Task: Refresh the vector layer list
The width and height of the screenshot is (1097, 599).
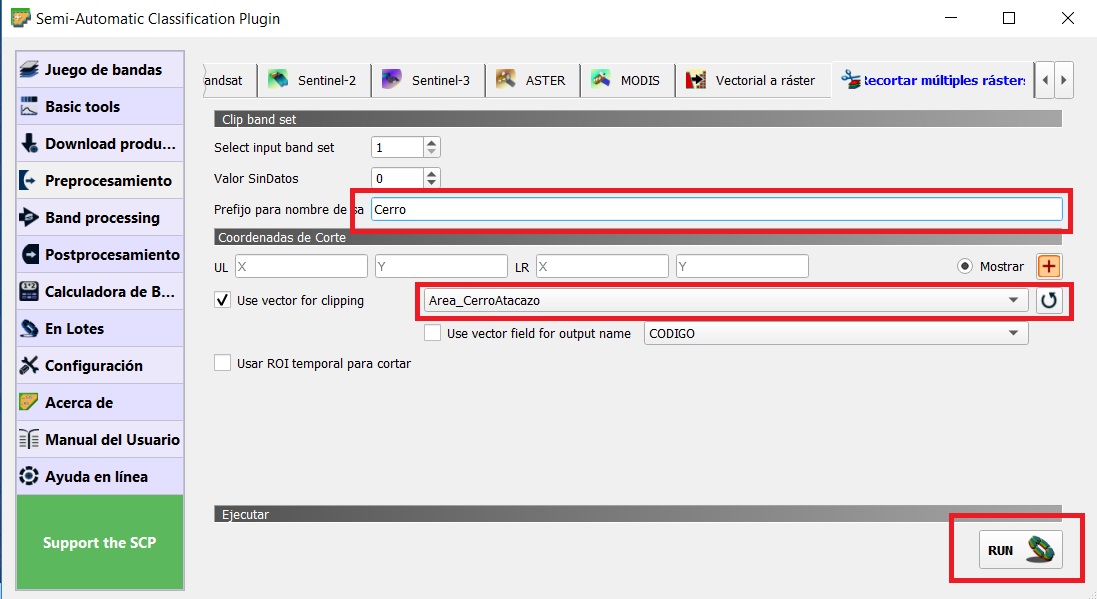Action: [x=1049, y=300]
